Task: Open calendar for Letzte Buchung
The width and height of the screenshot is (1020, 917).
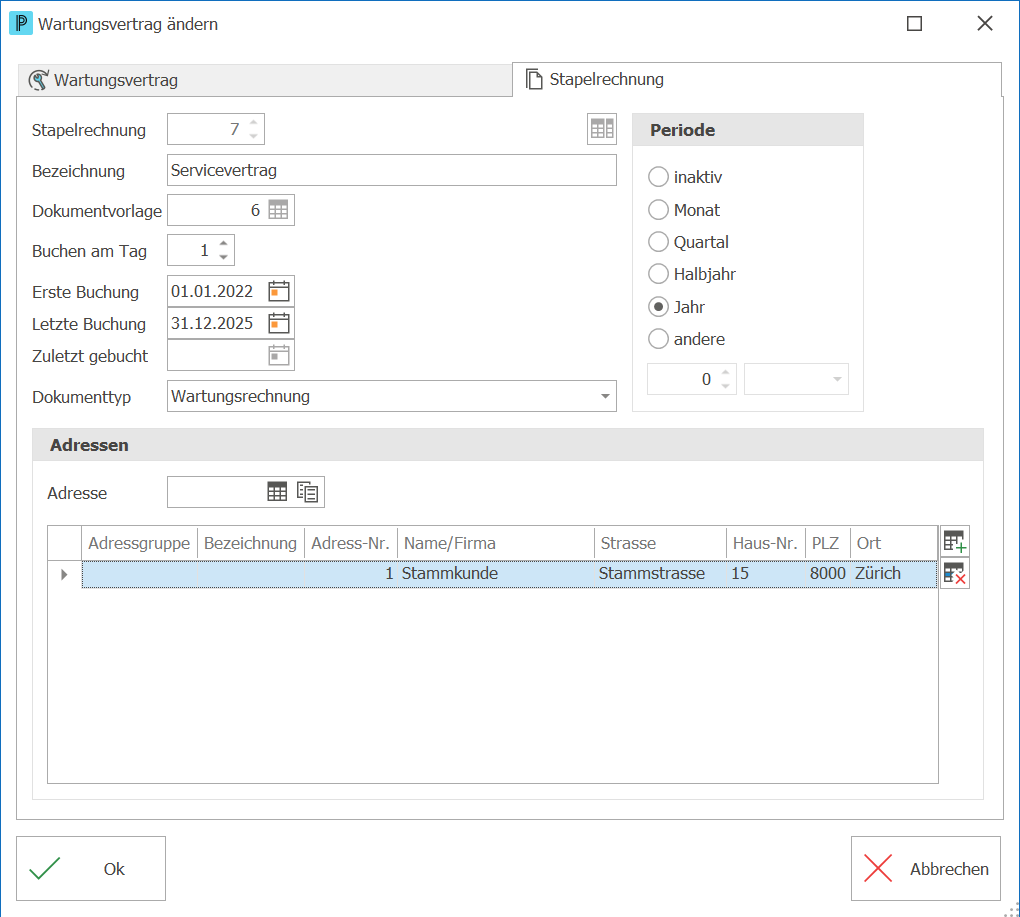Action: pyautogui.click(x=279, y=323)
